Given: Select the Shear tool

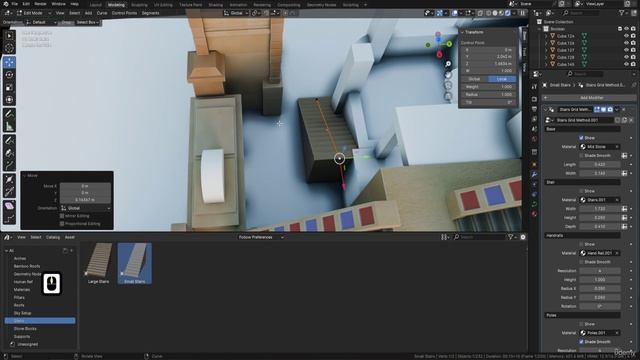Looking at the screenshot, I should pyautogui.click(x=9, y=206).
